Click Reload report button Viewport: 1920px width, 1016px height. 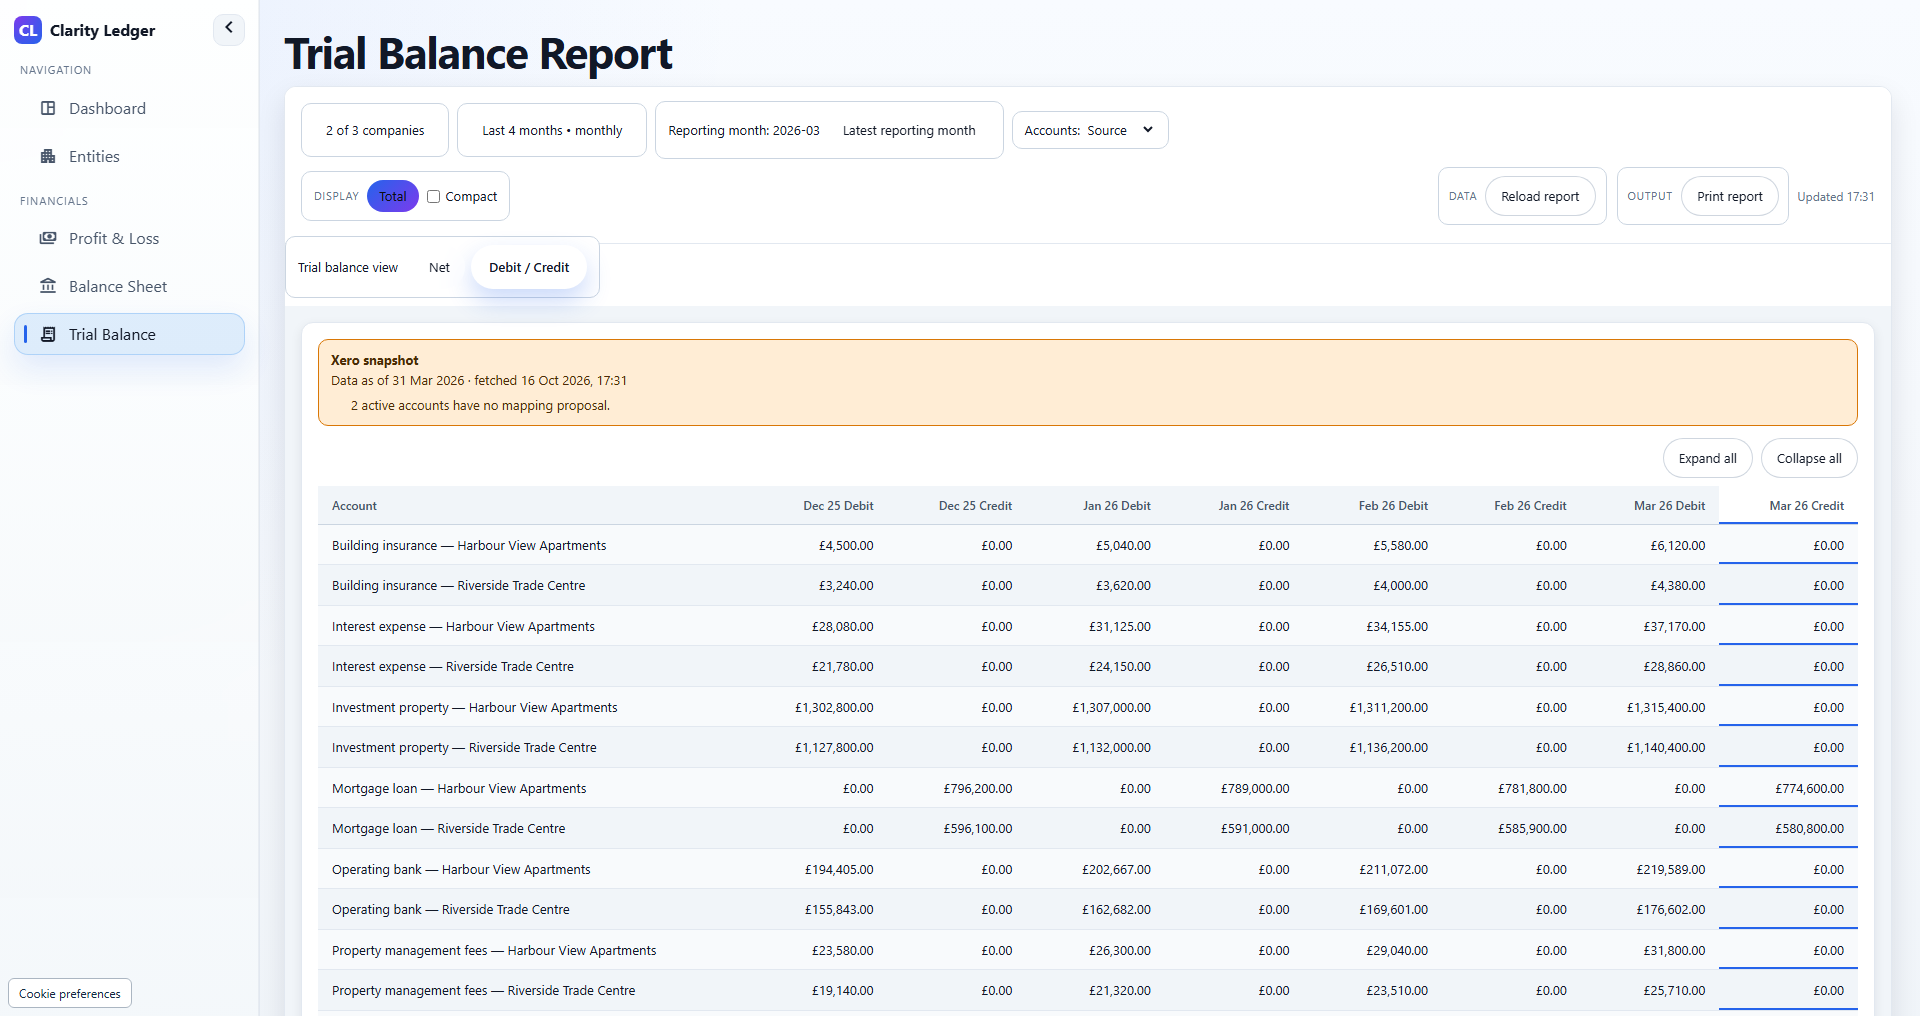pos(1540,196)
